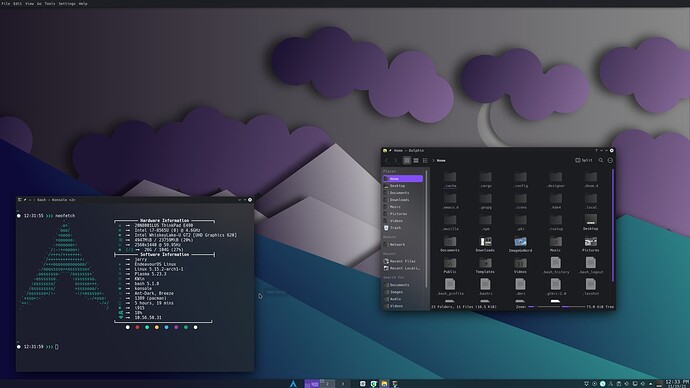Click the Home breadcrumb in Dolphin location bar
The width and height of the screenshot is (690, 388).
click(441, 161)
